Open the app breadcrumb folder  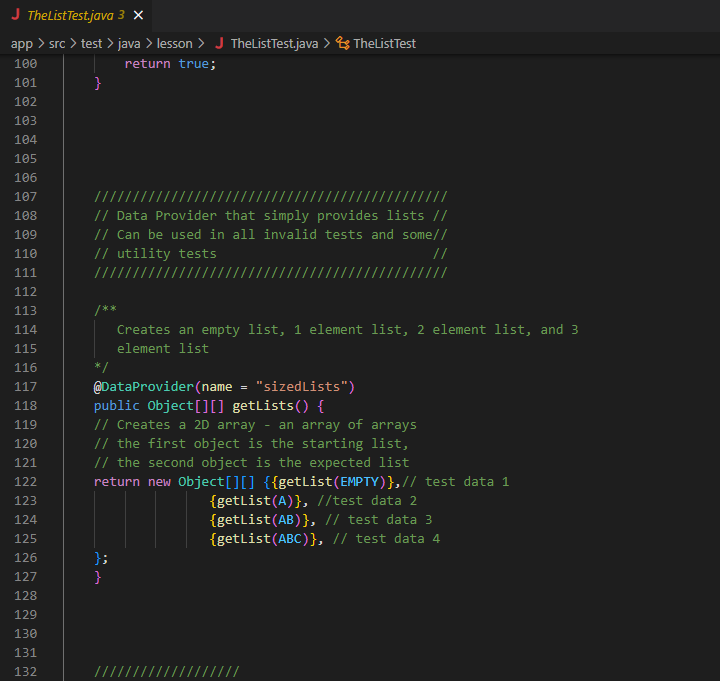coord(21,43)
